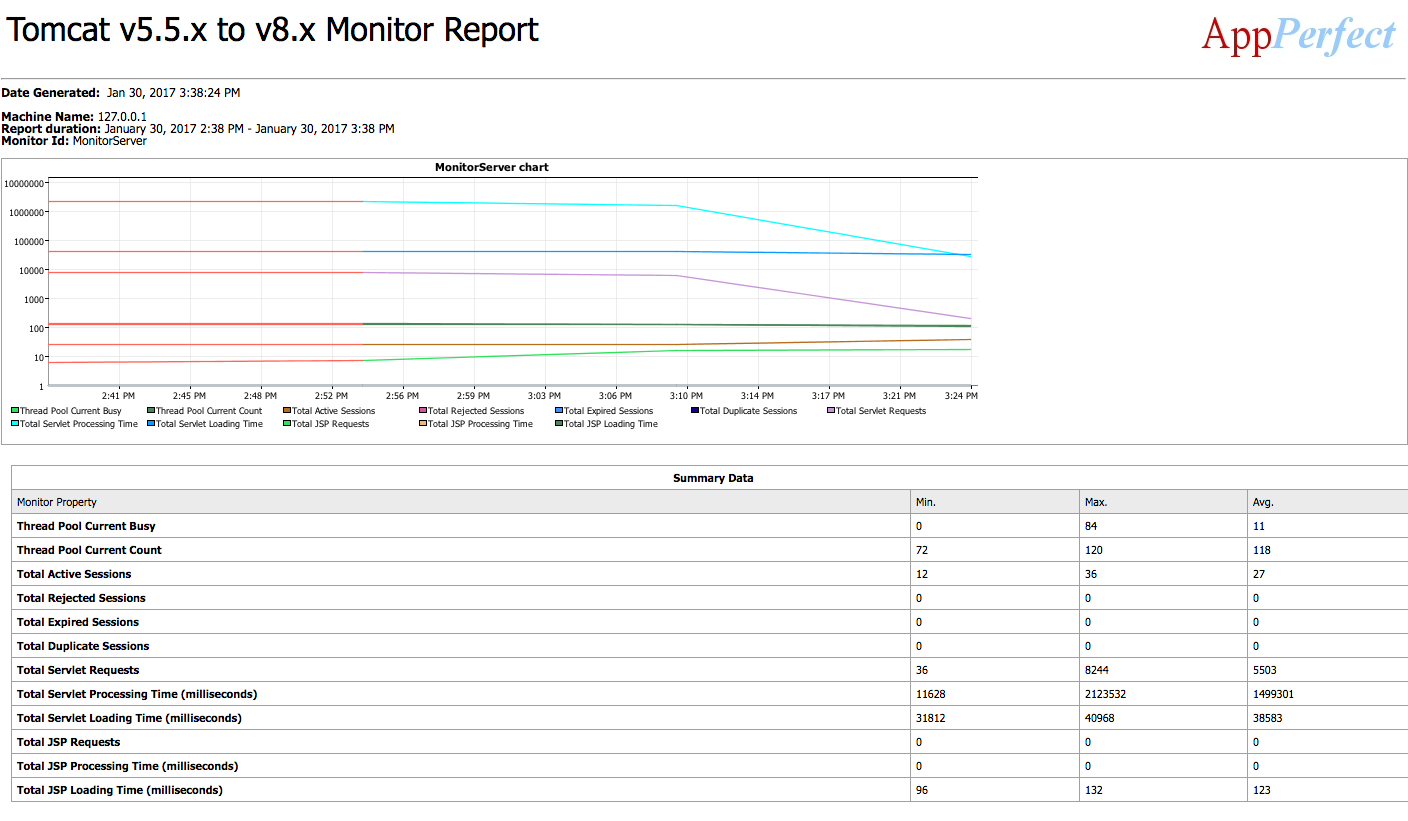This screenshot has width=1408, height=821.
Task: Click the Total JSP Processing Time legend swatch
Action: coord(423,424)
